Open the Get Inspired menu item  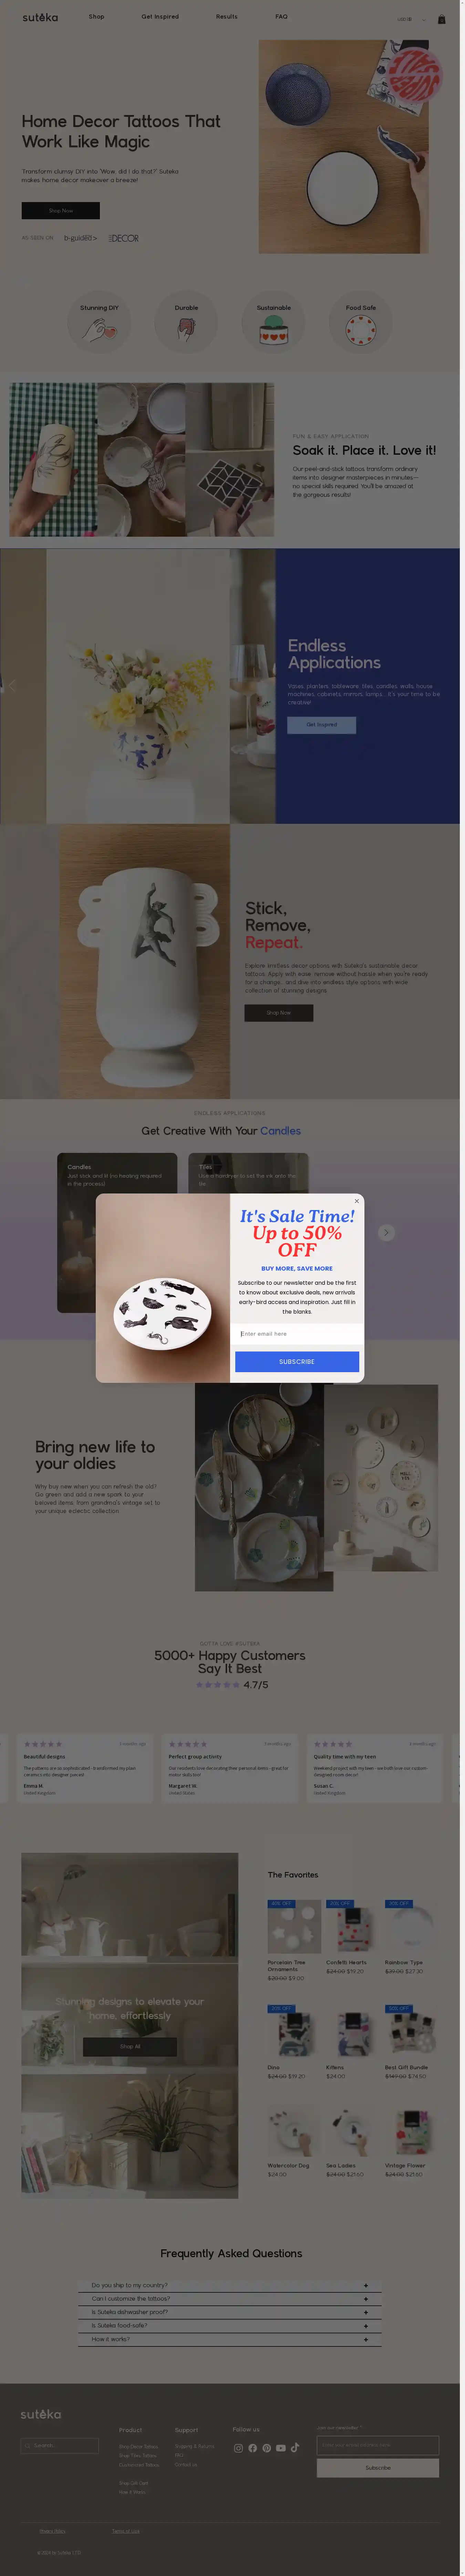160,17
